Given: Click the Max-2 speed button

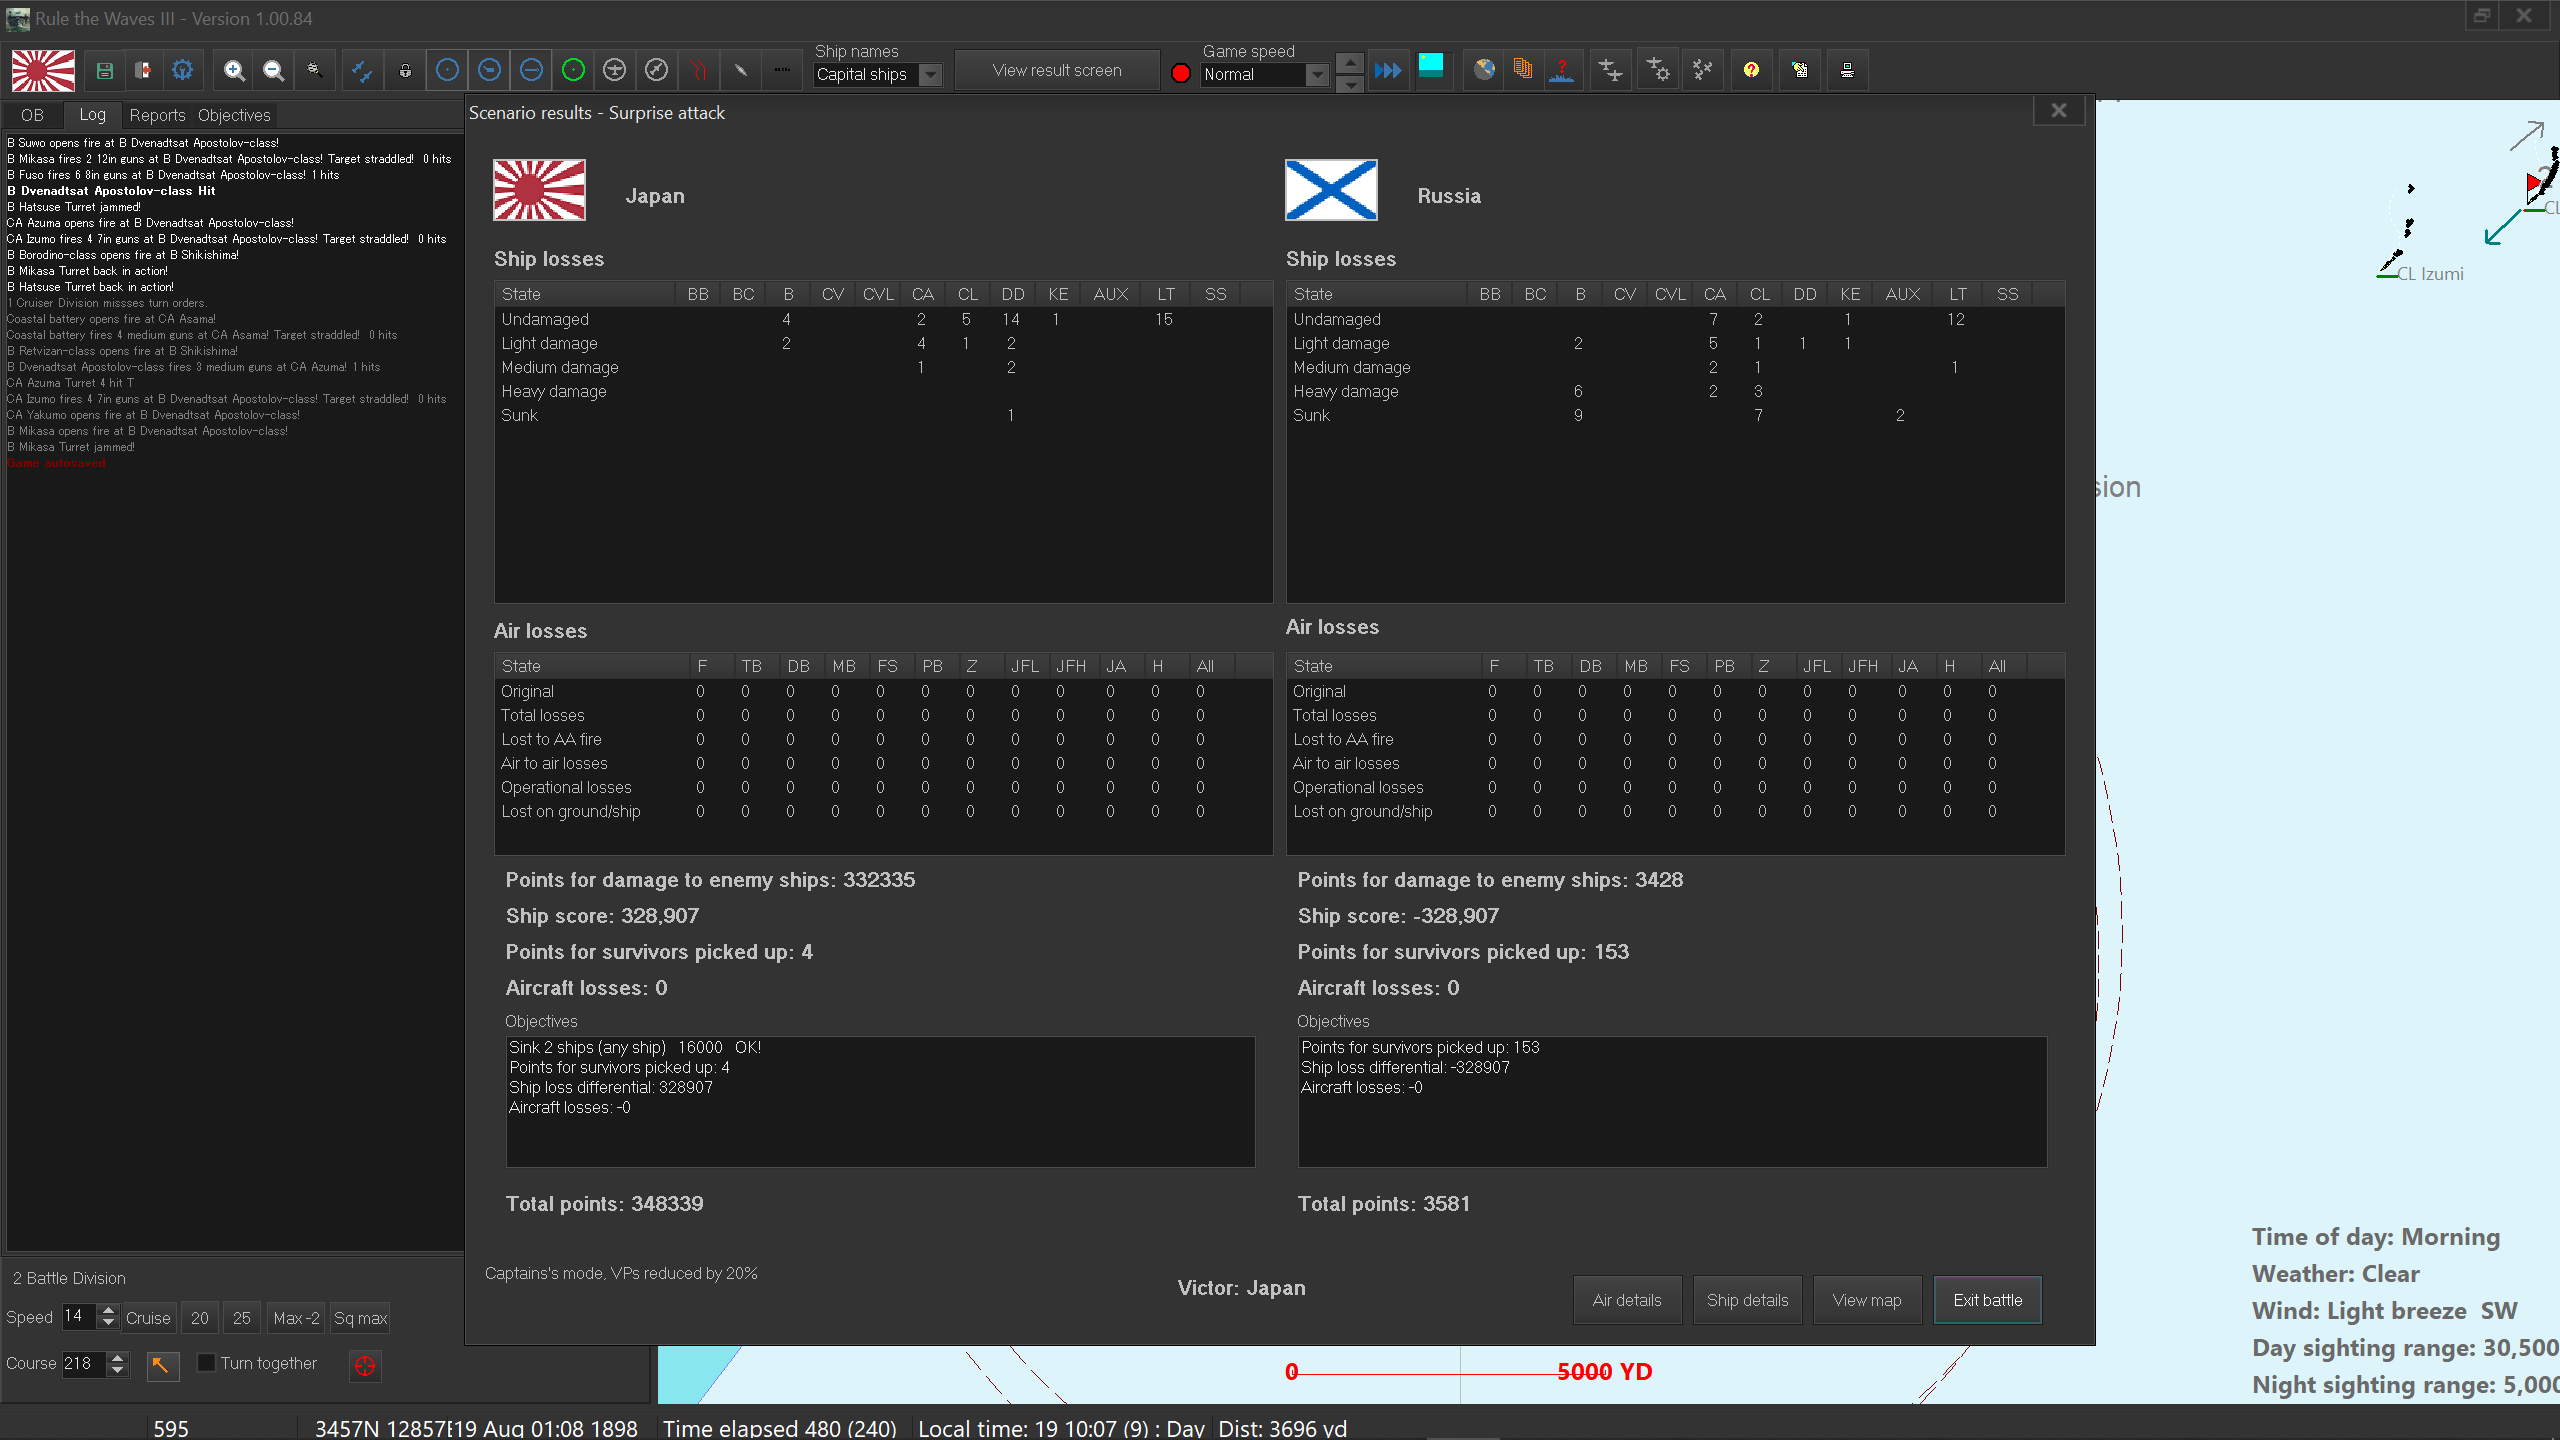Looking at the screenshot, I should 297,1318.
